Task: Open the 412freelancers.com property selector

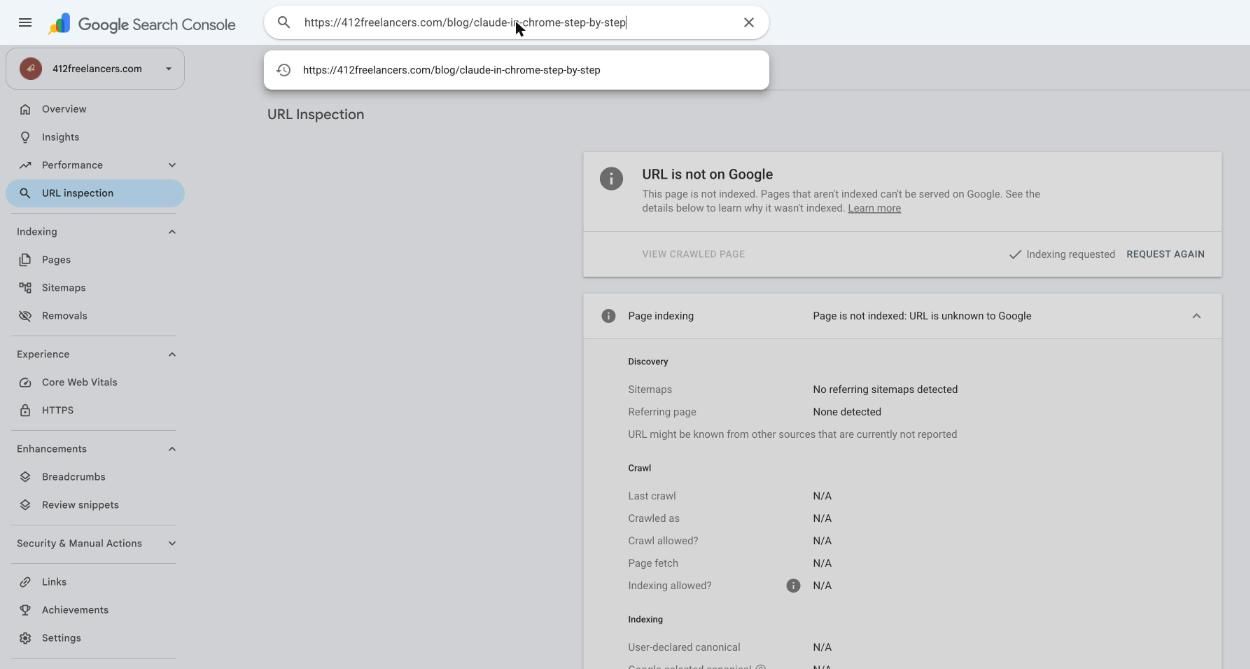Action: click(x=95, y=68)
